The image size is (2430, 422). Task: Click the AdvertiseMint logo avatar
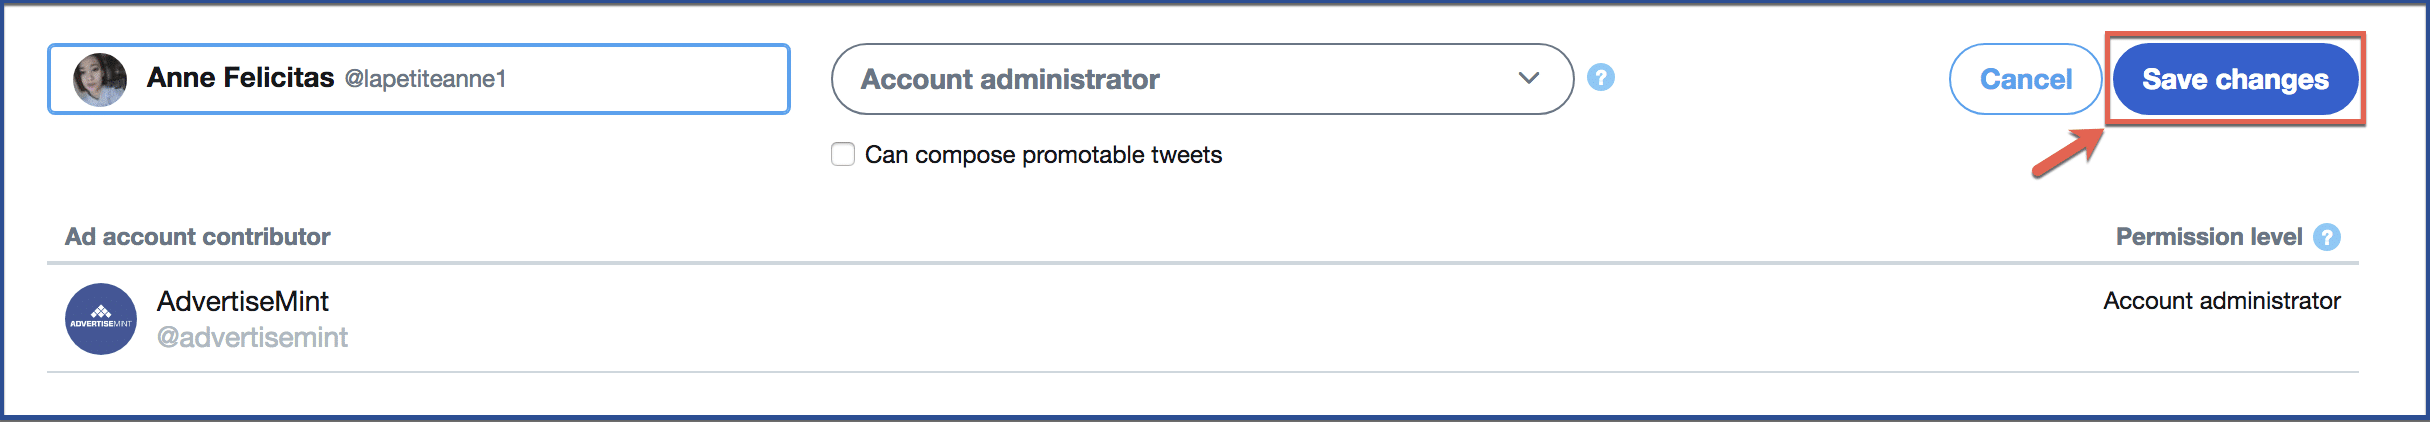click(101, 319)
